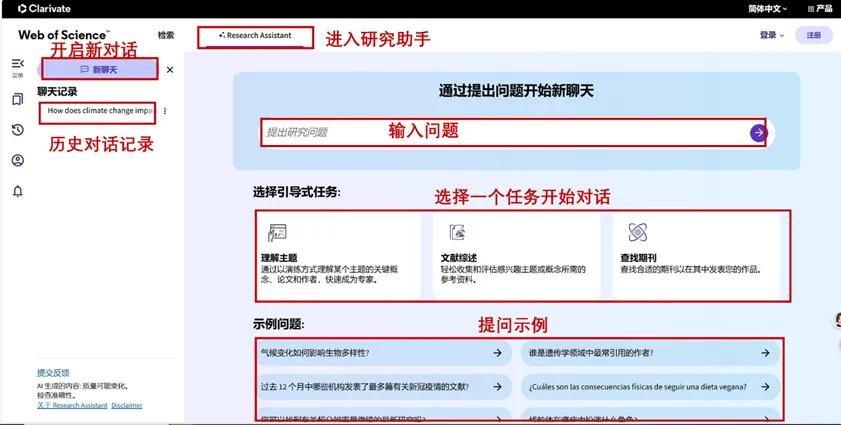Screen dimensions: 841x425
Task: Click the 查找期刊 task icon
Action: tap(637, 232)
